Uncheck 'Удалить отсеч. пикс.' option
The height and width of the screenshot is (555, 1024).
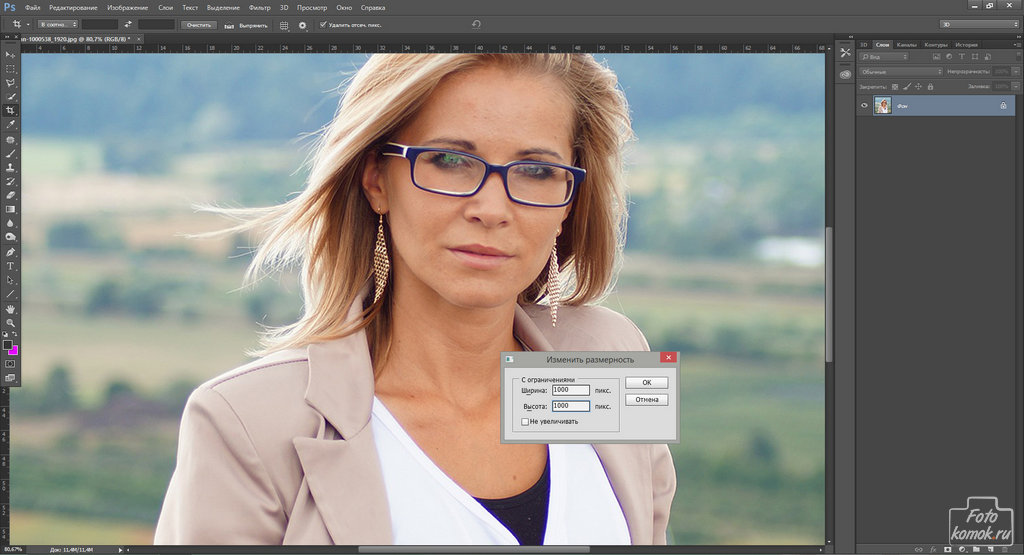[322, 24]
